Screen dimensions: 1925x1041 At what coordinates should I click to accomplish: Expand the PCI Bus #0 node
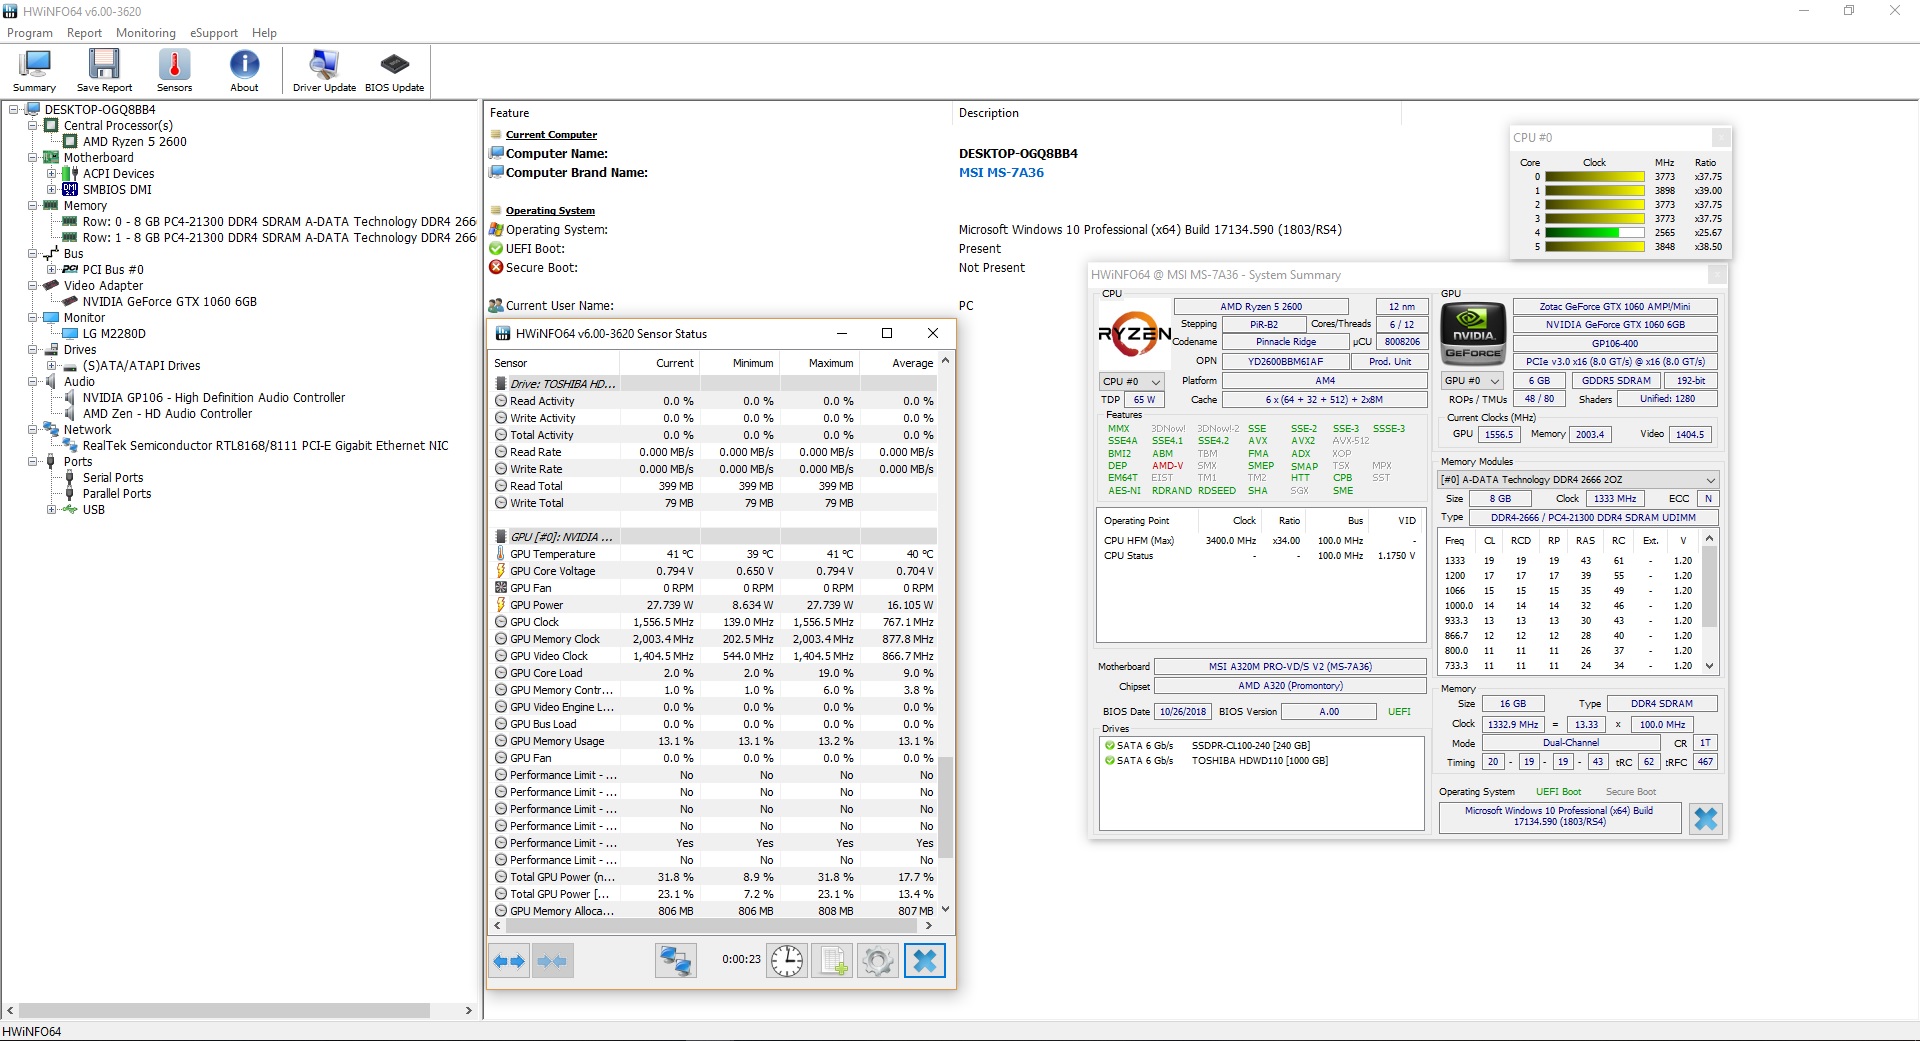pos(51,270)
